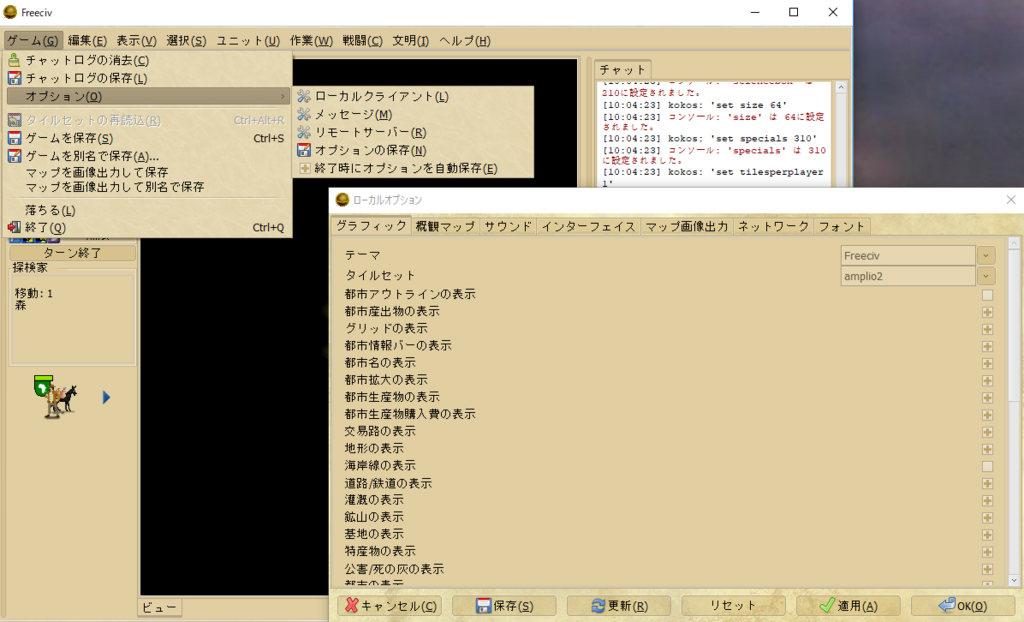Open the ゲーム menu

pyautogui.click(x=33, y=41)
